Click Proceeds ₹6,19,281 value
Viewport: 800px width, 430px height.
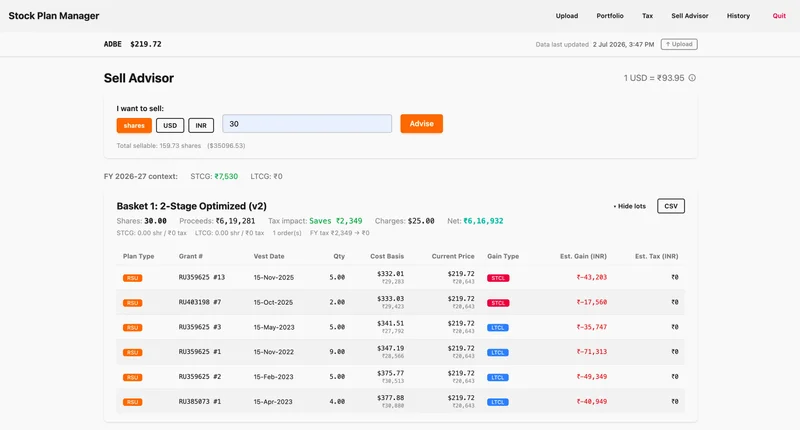click(x=235, y=221)
